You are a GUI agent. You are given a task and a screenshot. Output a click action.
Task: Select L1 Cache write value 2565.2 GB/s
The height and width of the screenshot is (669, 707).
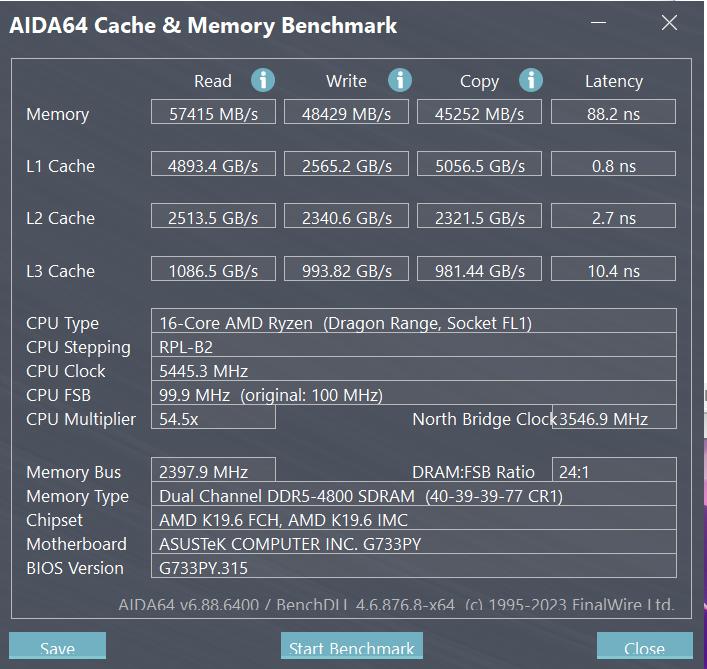click(346, 164)
